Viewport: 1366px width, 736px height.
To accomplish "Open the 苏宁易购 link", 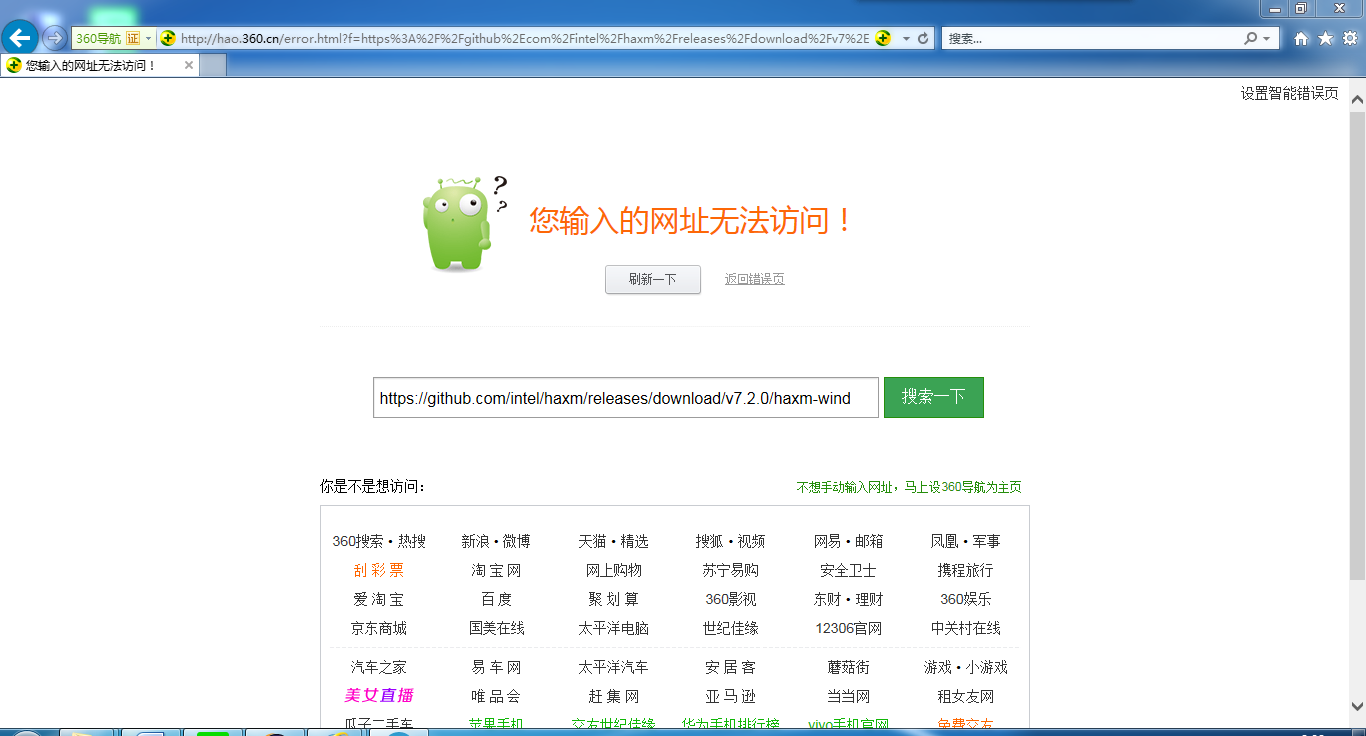I will [731, 570].
